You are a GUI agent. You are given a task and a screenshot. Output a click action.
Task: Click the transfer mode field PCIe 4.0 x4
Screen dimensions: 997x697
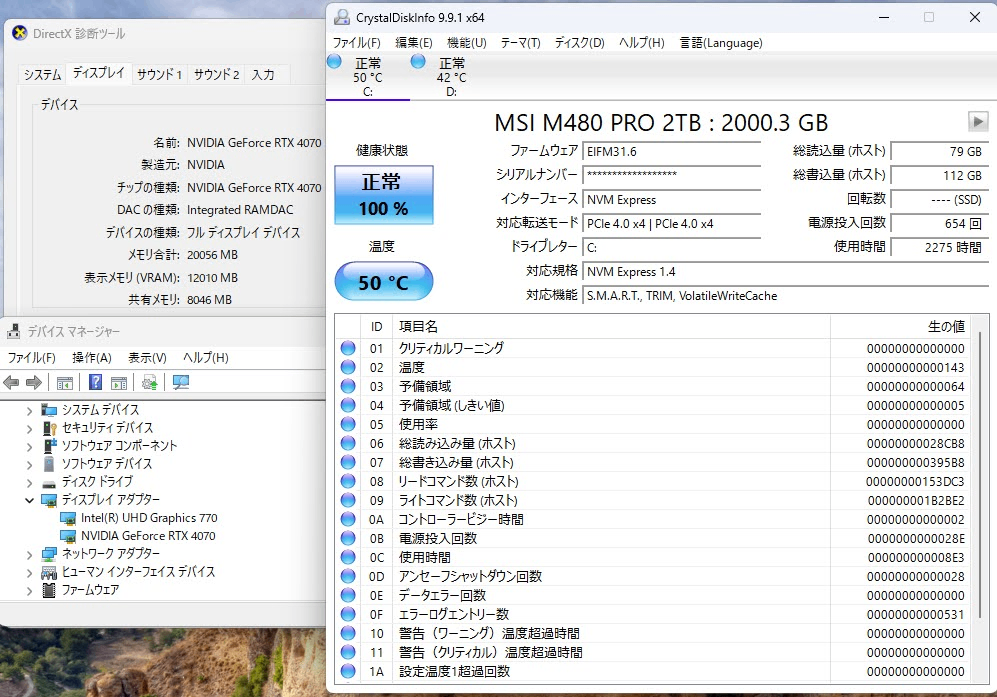pos(671,224)
